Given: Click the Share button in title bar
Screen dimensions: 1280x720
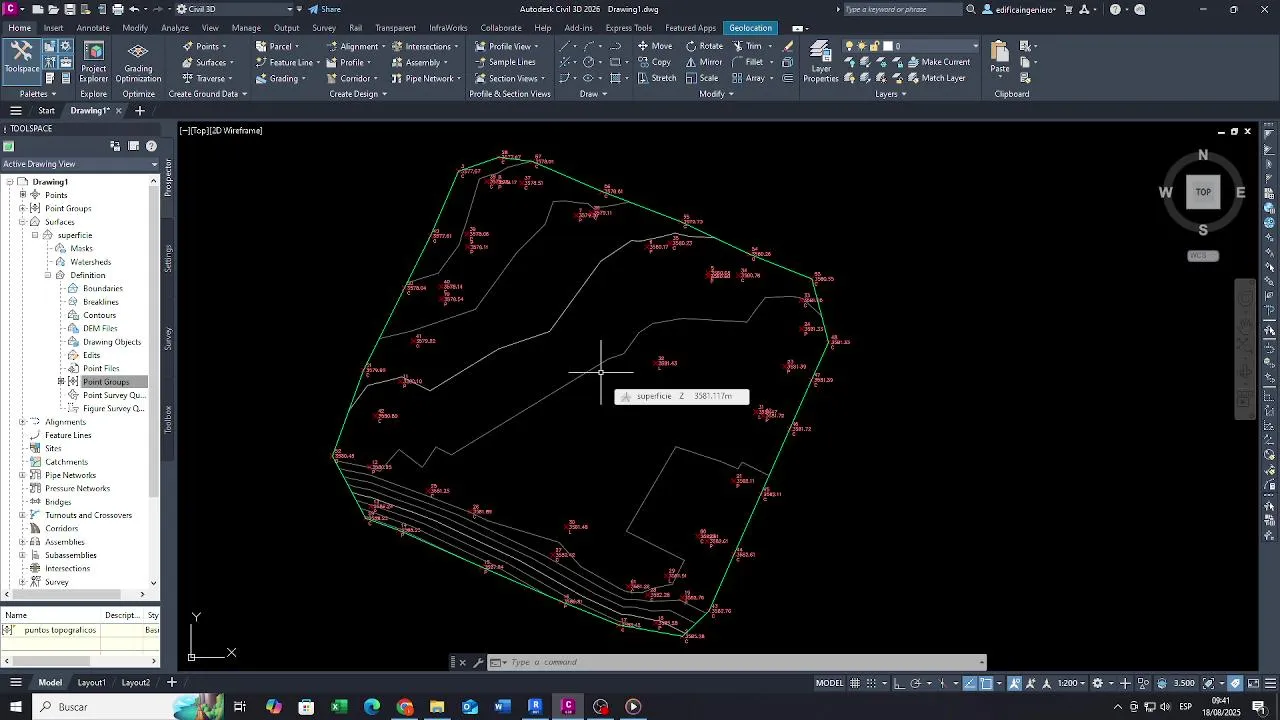Looking at the screenshot, I should click(x=324, y=9).
